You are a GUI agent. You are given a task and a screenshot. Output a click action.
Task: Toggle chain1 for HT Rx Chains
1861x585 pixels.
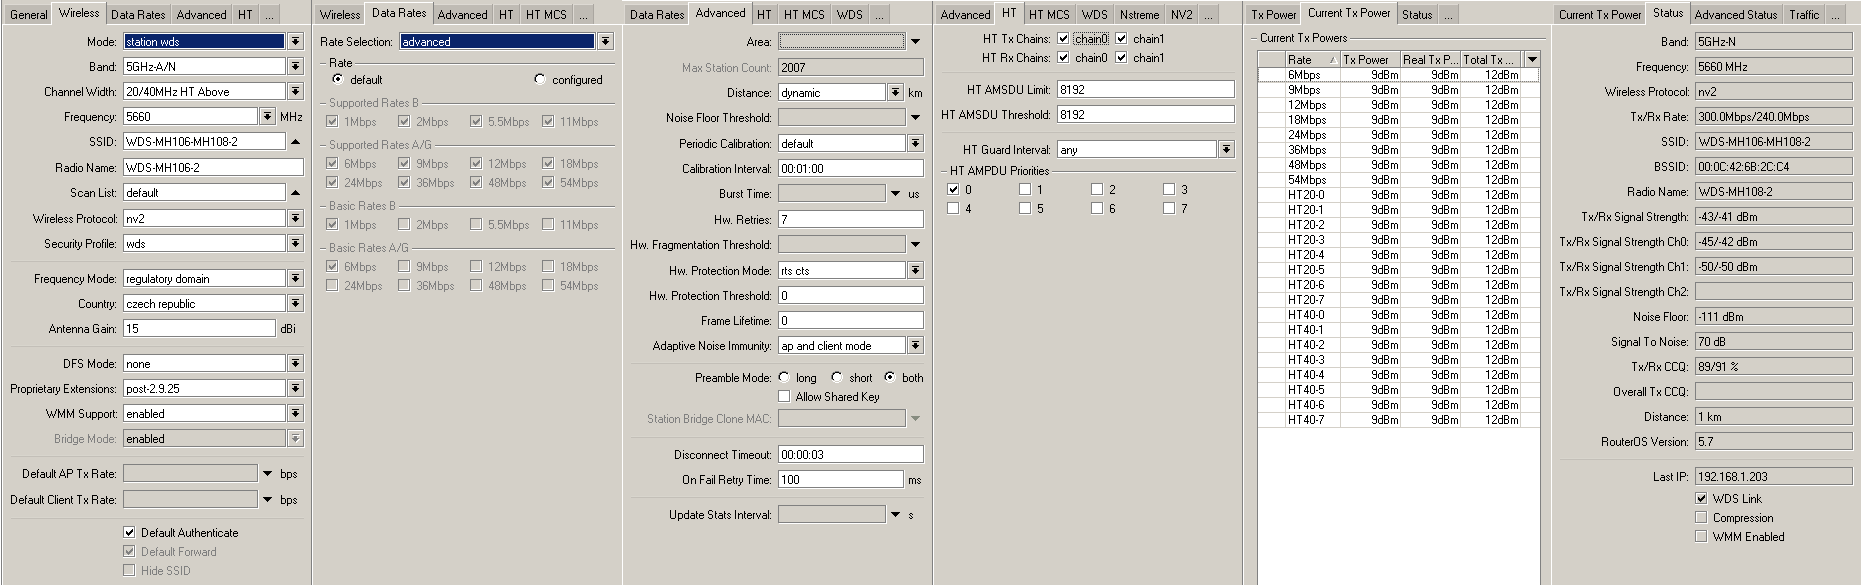pos(1121,57)
